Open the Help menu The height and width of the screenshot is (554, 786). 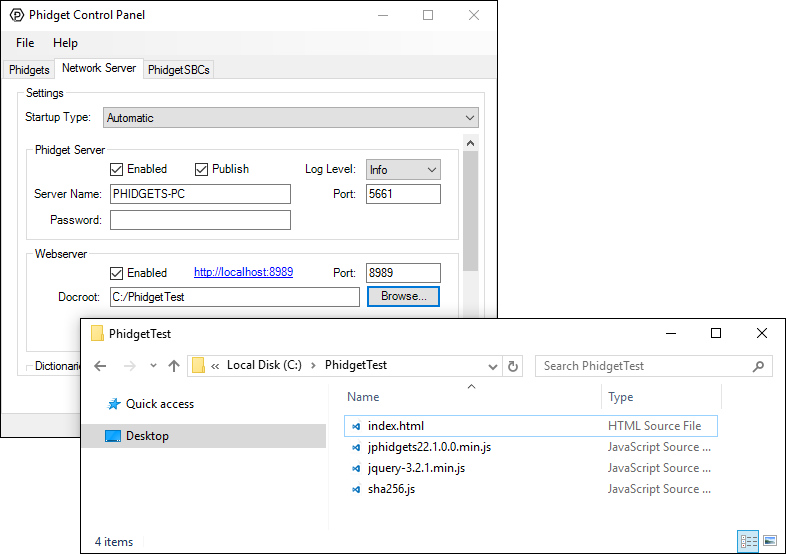[66, 43]
